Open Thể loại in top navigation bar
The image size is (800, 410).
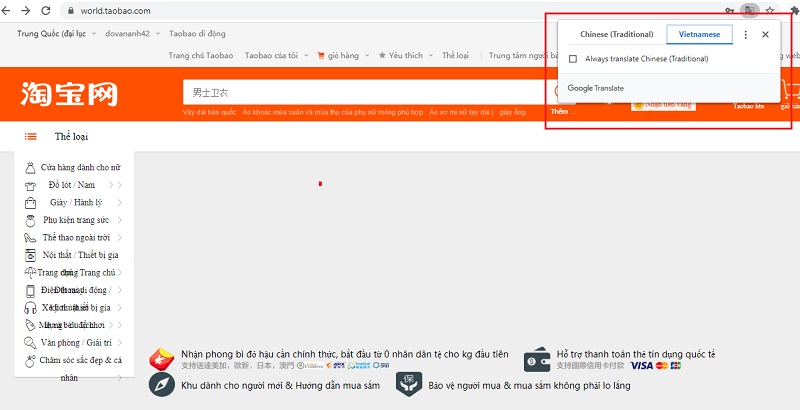point(455,56)
